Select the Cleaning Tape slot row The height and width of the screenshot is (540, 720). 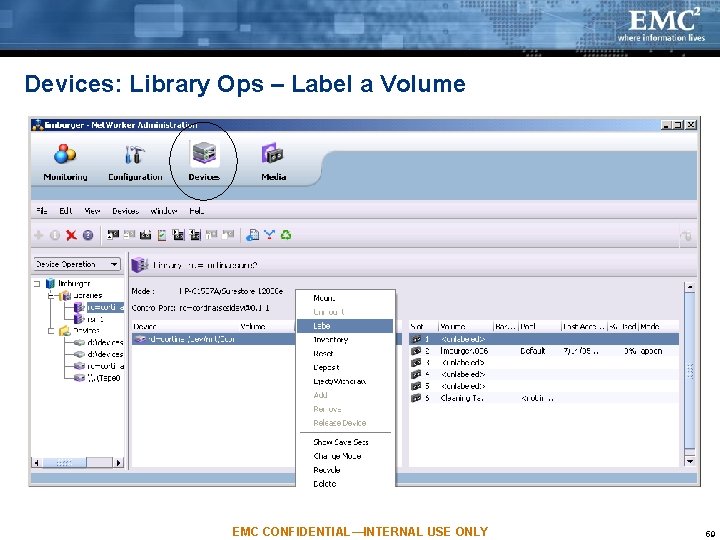(544, 398)
